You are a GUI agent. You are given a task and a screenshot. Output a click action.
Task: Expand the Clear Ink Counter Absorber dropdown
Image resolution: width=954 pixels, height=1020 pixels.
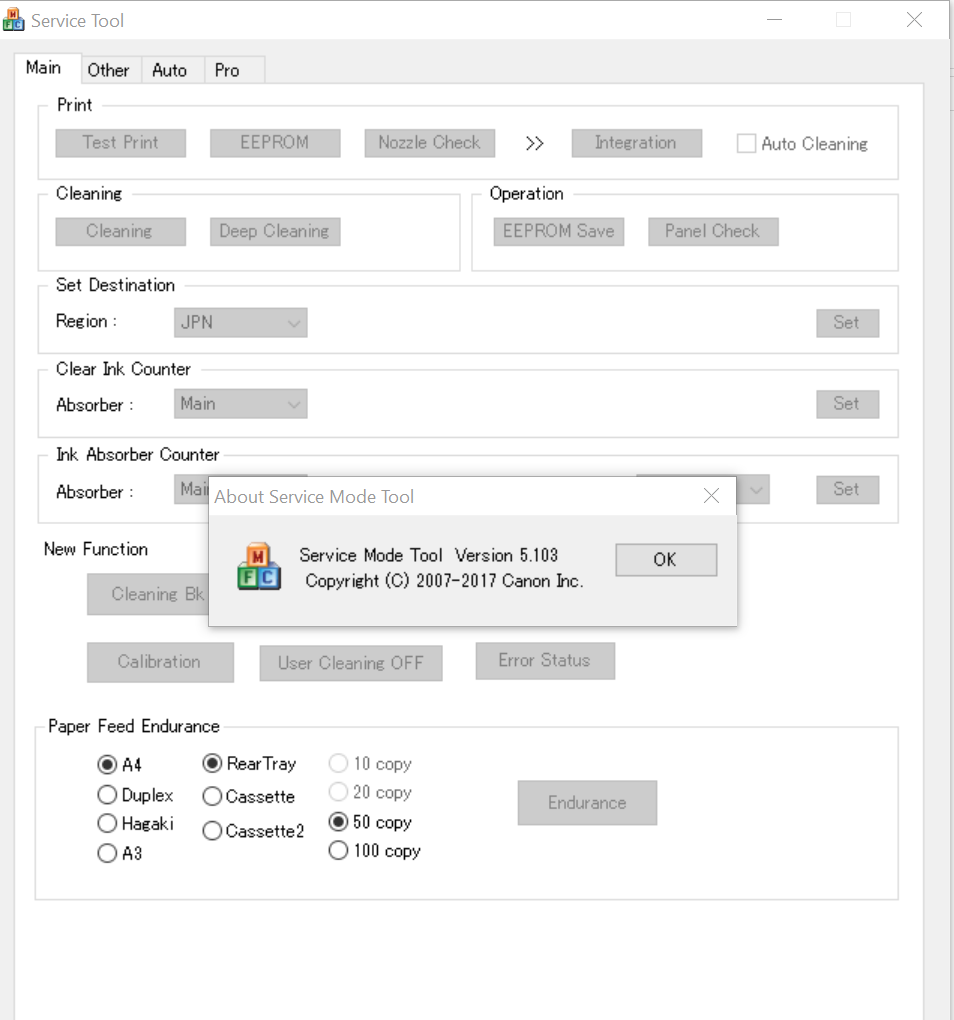pos(241,404)
